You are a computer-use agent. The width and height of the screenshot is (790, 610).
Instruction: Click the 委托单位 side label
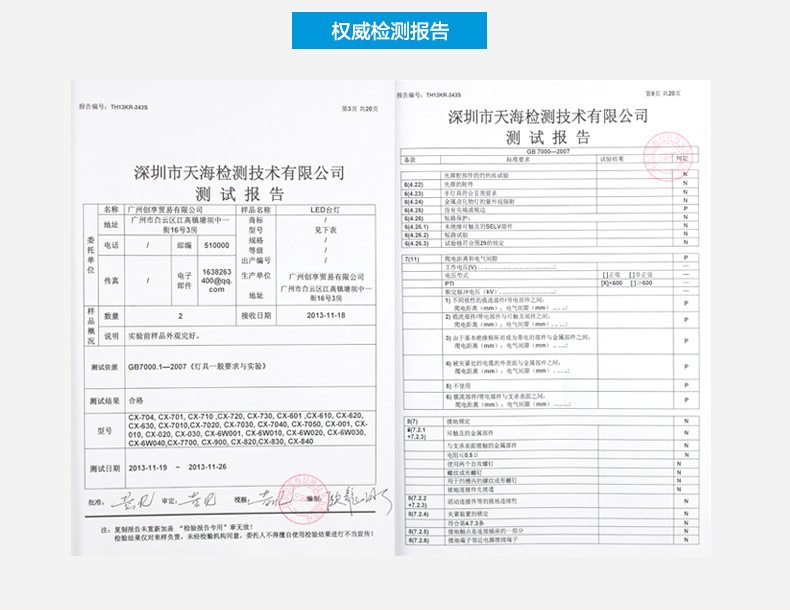coord(91,255)
